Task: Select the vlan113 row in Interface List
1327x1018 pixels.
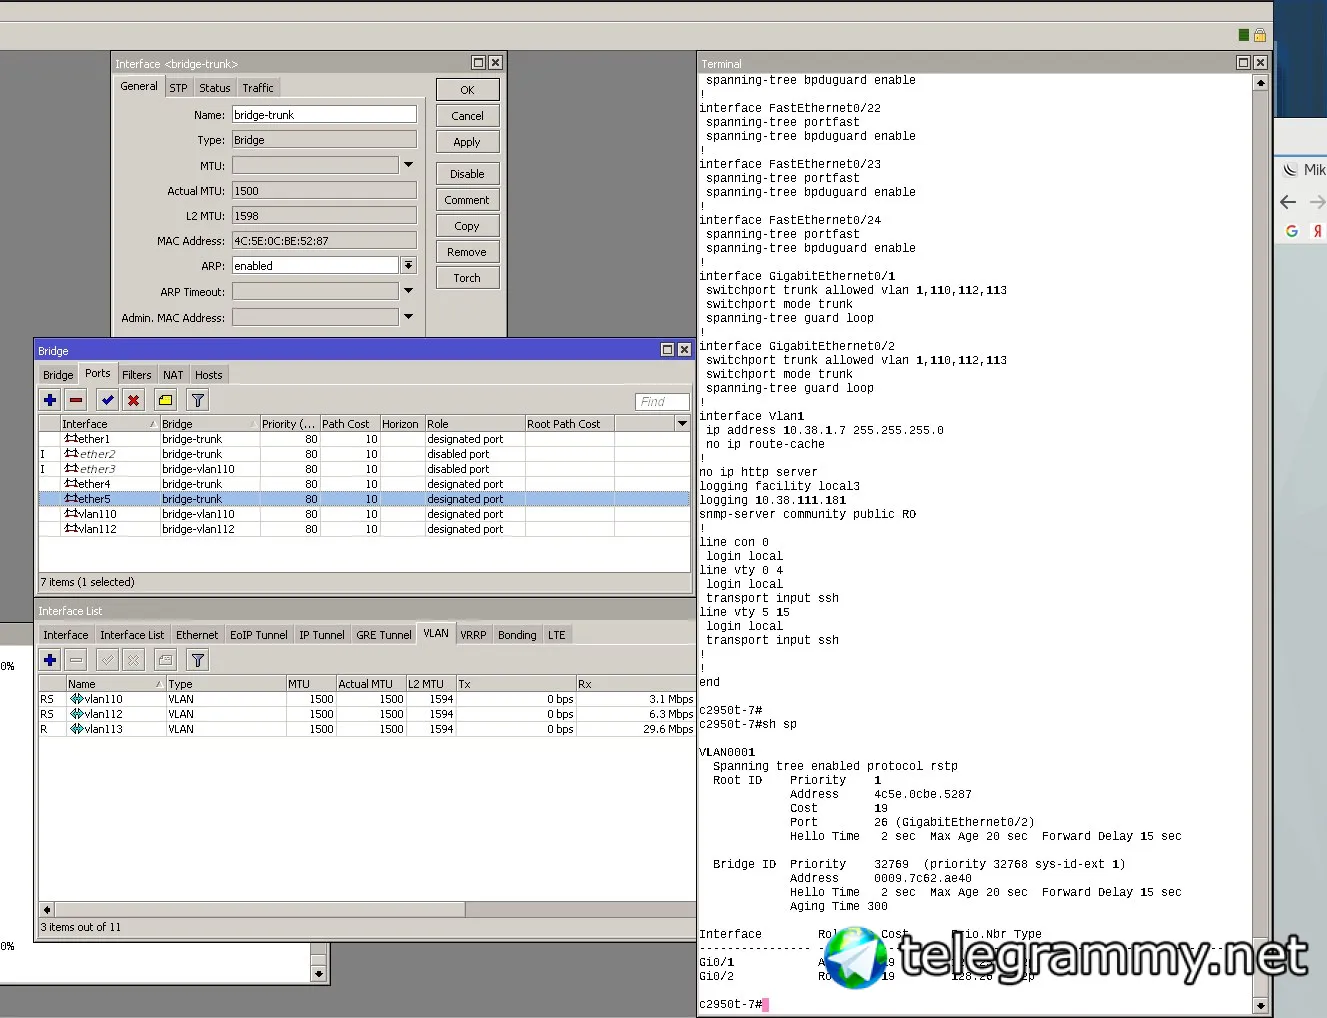Action: click(x=366, y=729)
